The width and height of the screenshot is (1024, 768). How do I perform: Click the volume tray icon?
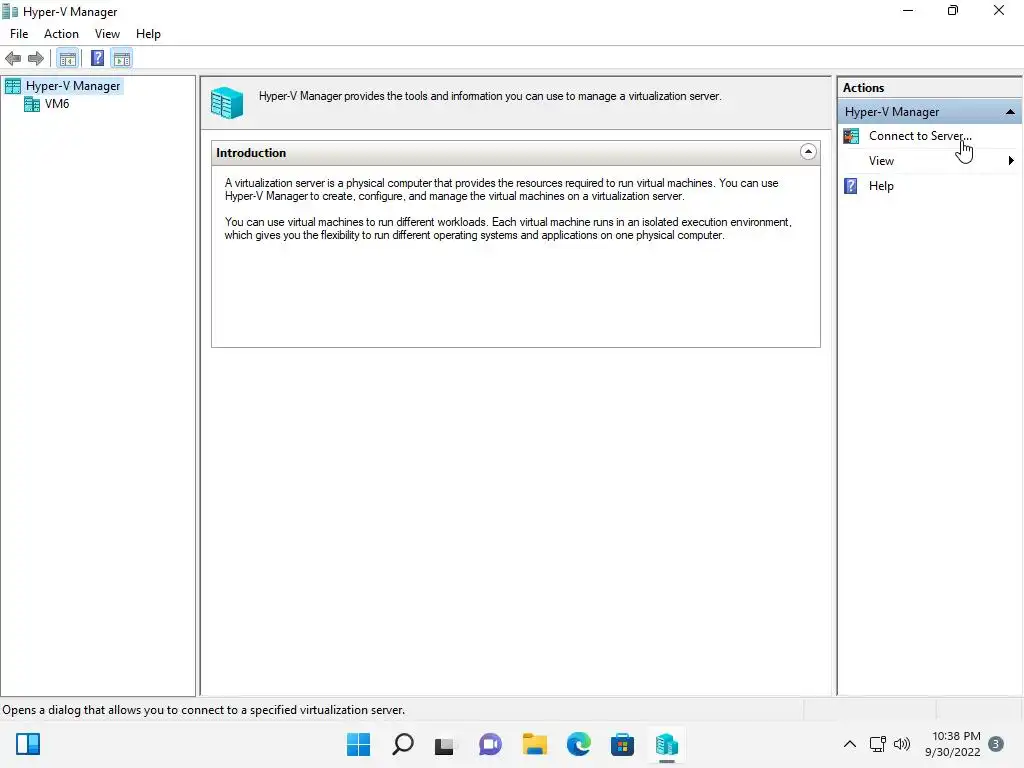[902, 744]
